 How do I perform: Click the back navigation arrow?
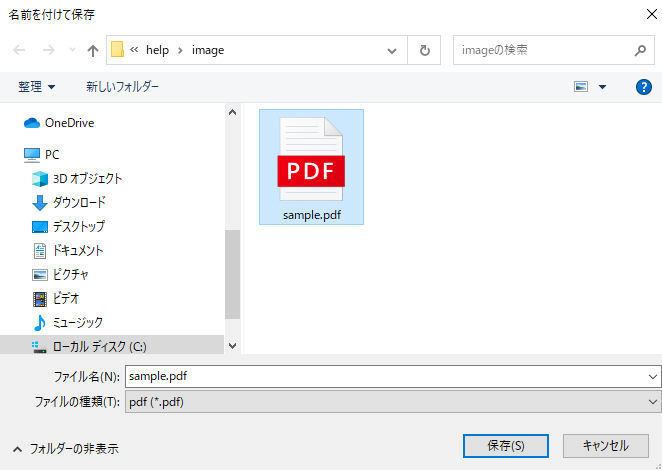click(x=20, y=51)
